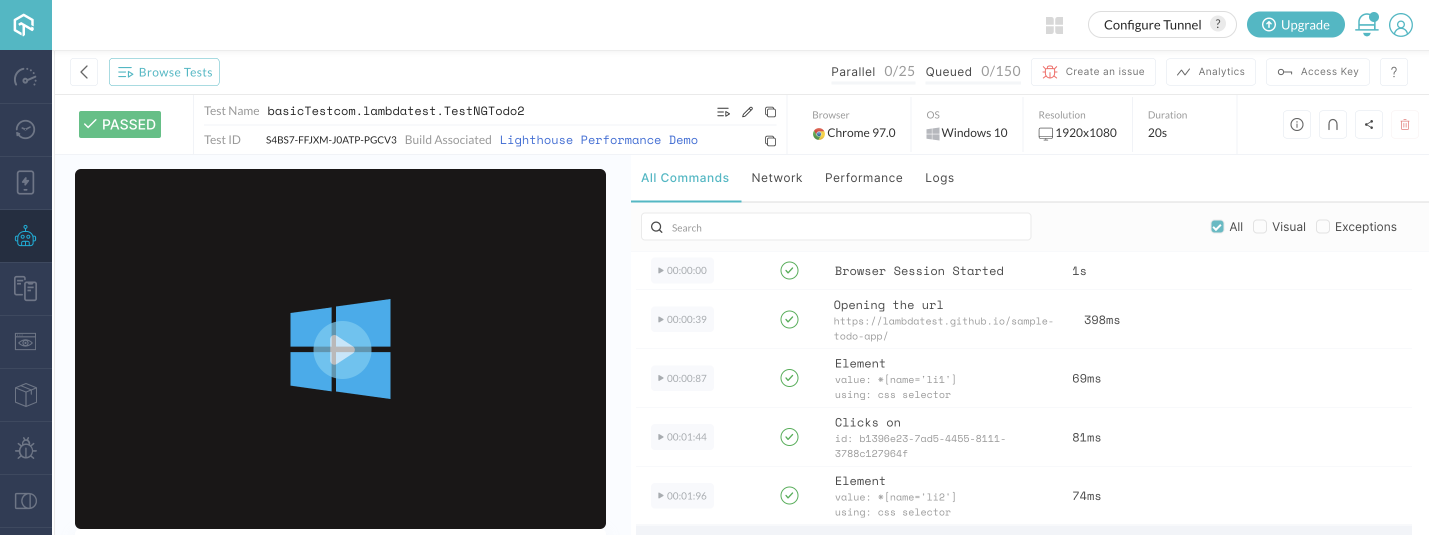The height and width of the screenshot is (535, 1429).
Task: Open the Lighthouse Performance Demo build link
Action: 598,141
